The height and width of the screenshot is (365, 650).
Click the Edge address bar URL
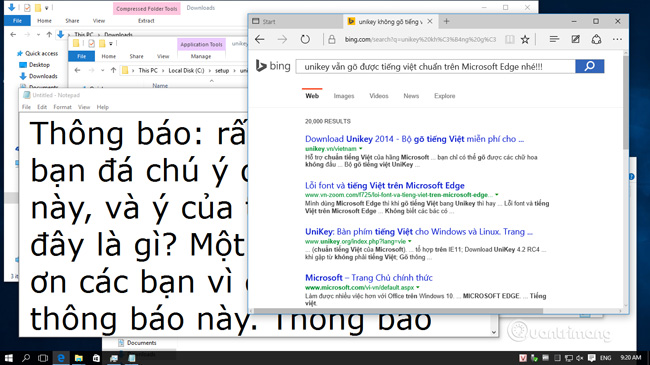pos(420,39)
